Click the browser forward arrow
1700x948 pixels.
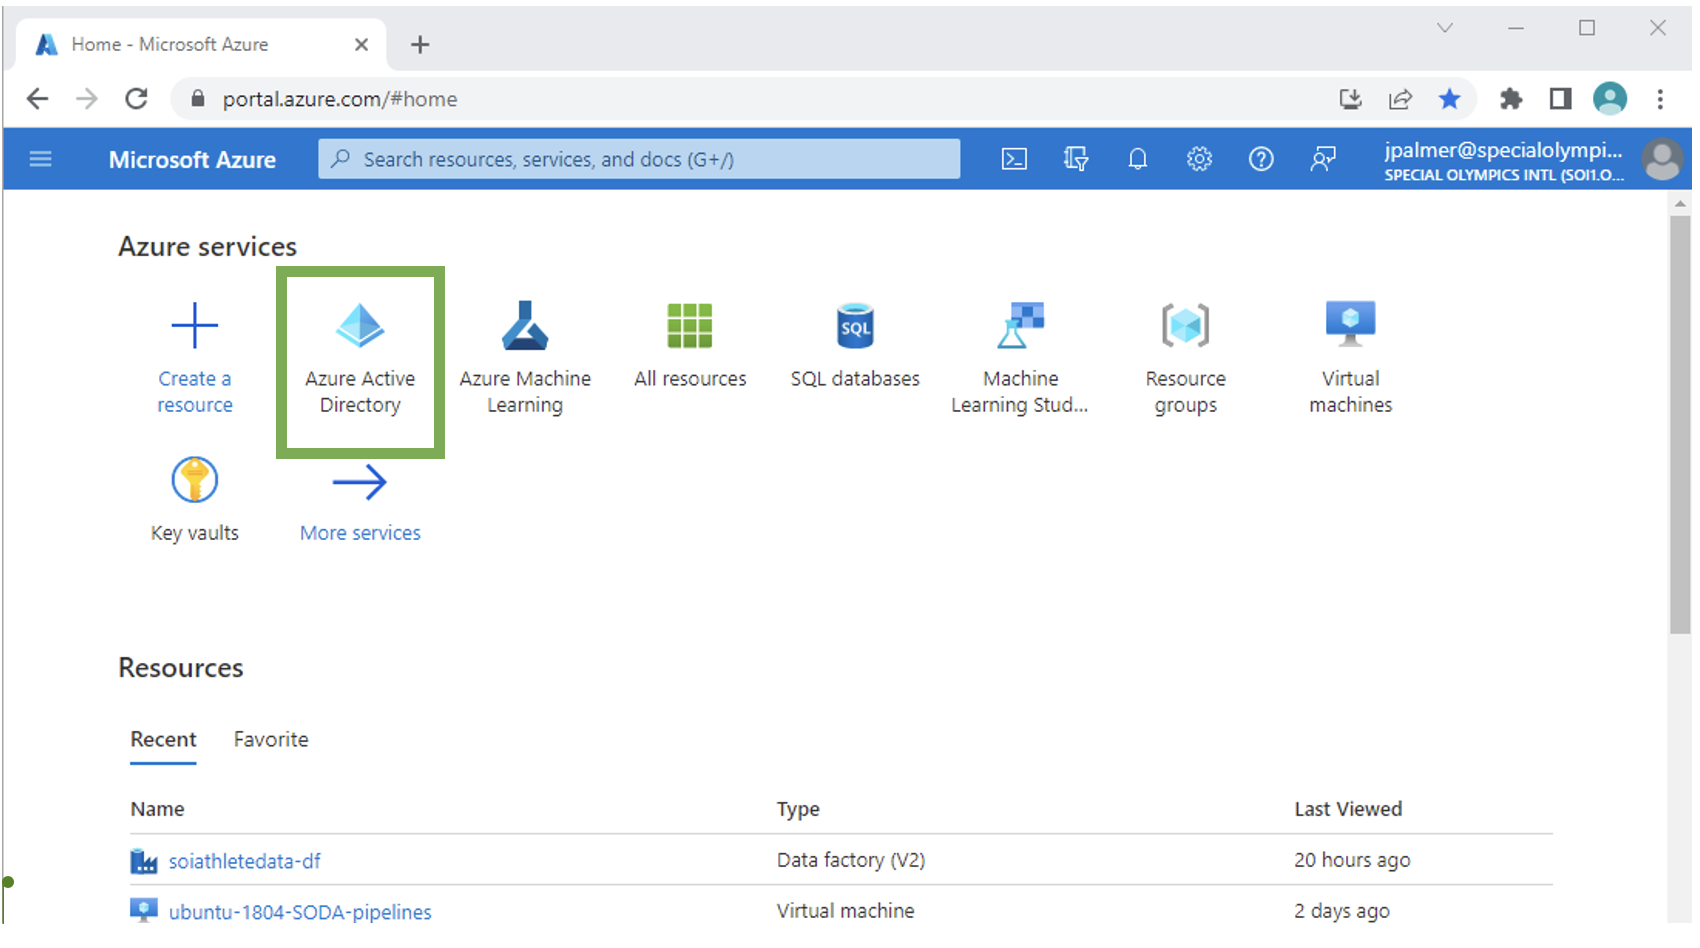click(87, 98)
